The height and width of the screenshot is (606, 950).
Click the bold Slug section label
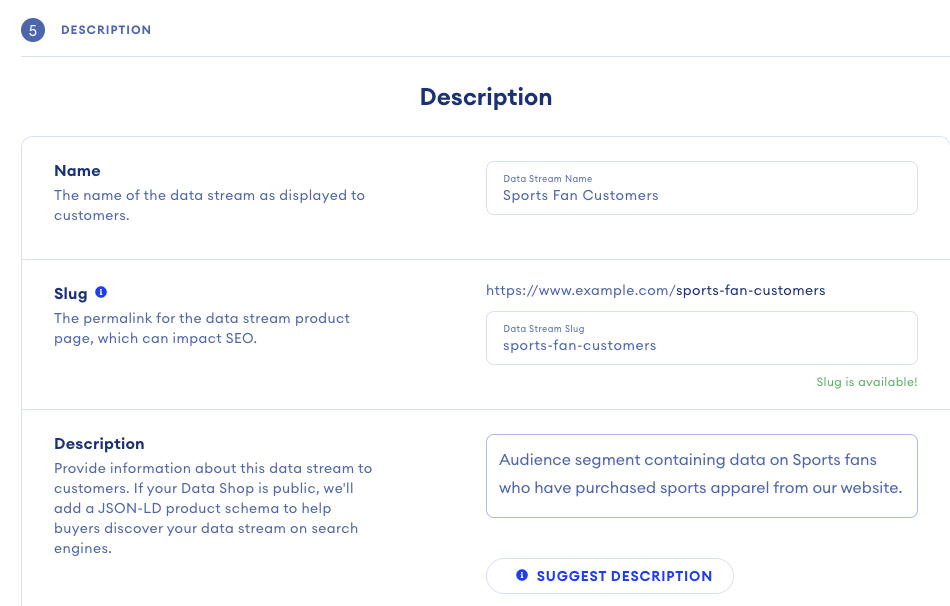pos(70,294)
